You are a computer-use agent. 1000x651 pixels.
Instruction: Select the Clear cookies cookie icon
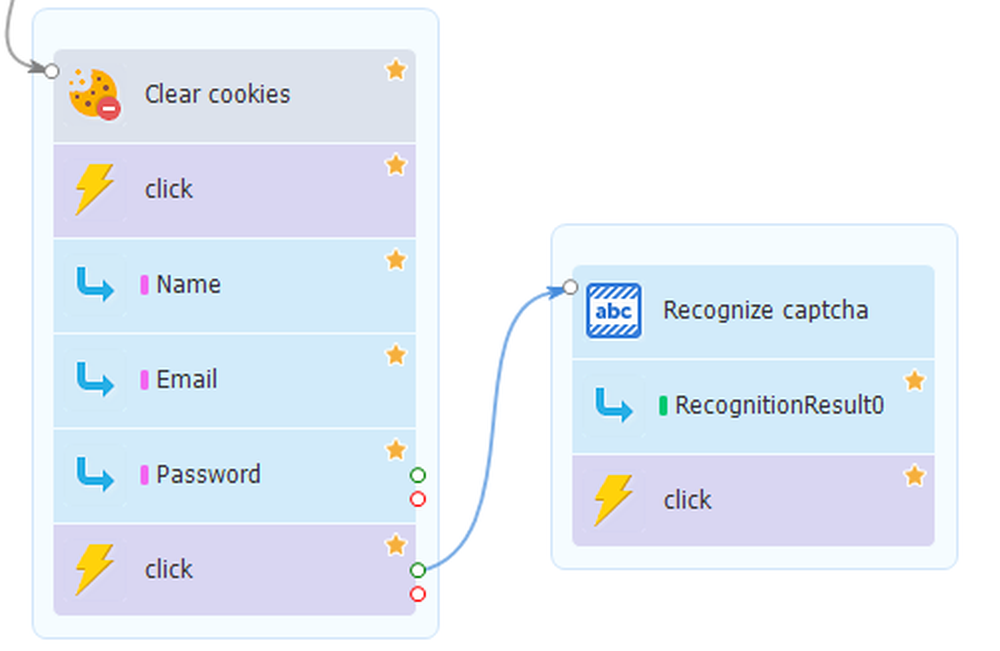click(94, 94)
